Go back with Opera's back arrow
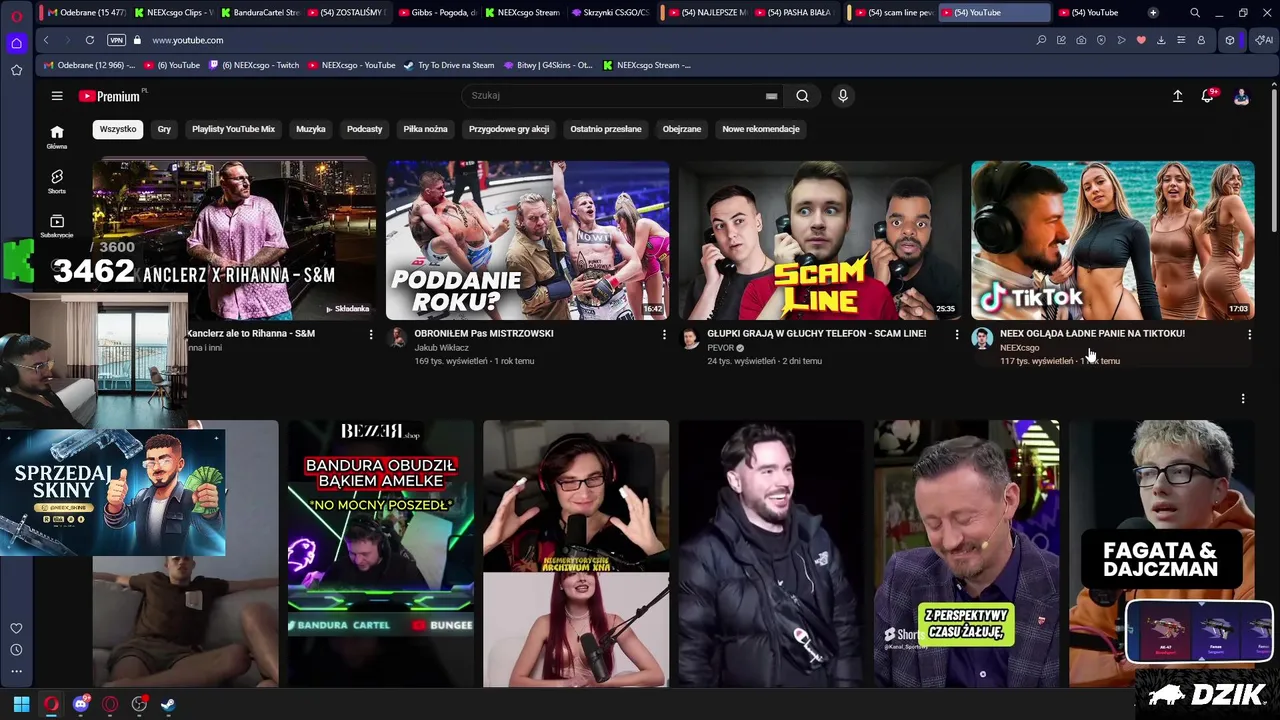Screen dimensions: 1280x720 46,40
